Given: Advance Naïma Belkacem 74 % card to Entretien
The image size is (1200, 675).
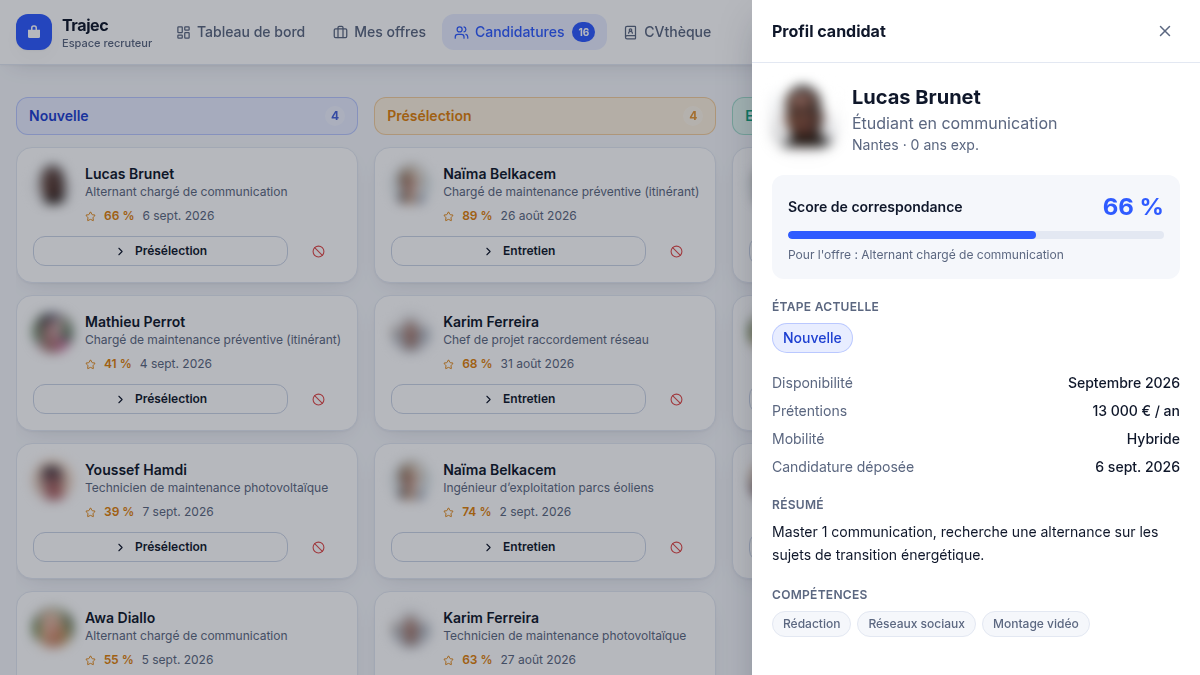Looking at the screenshot, I should pos(518,547).
